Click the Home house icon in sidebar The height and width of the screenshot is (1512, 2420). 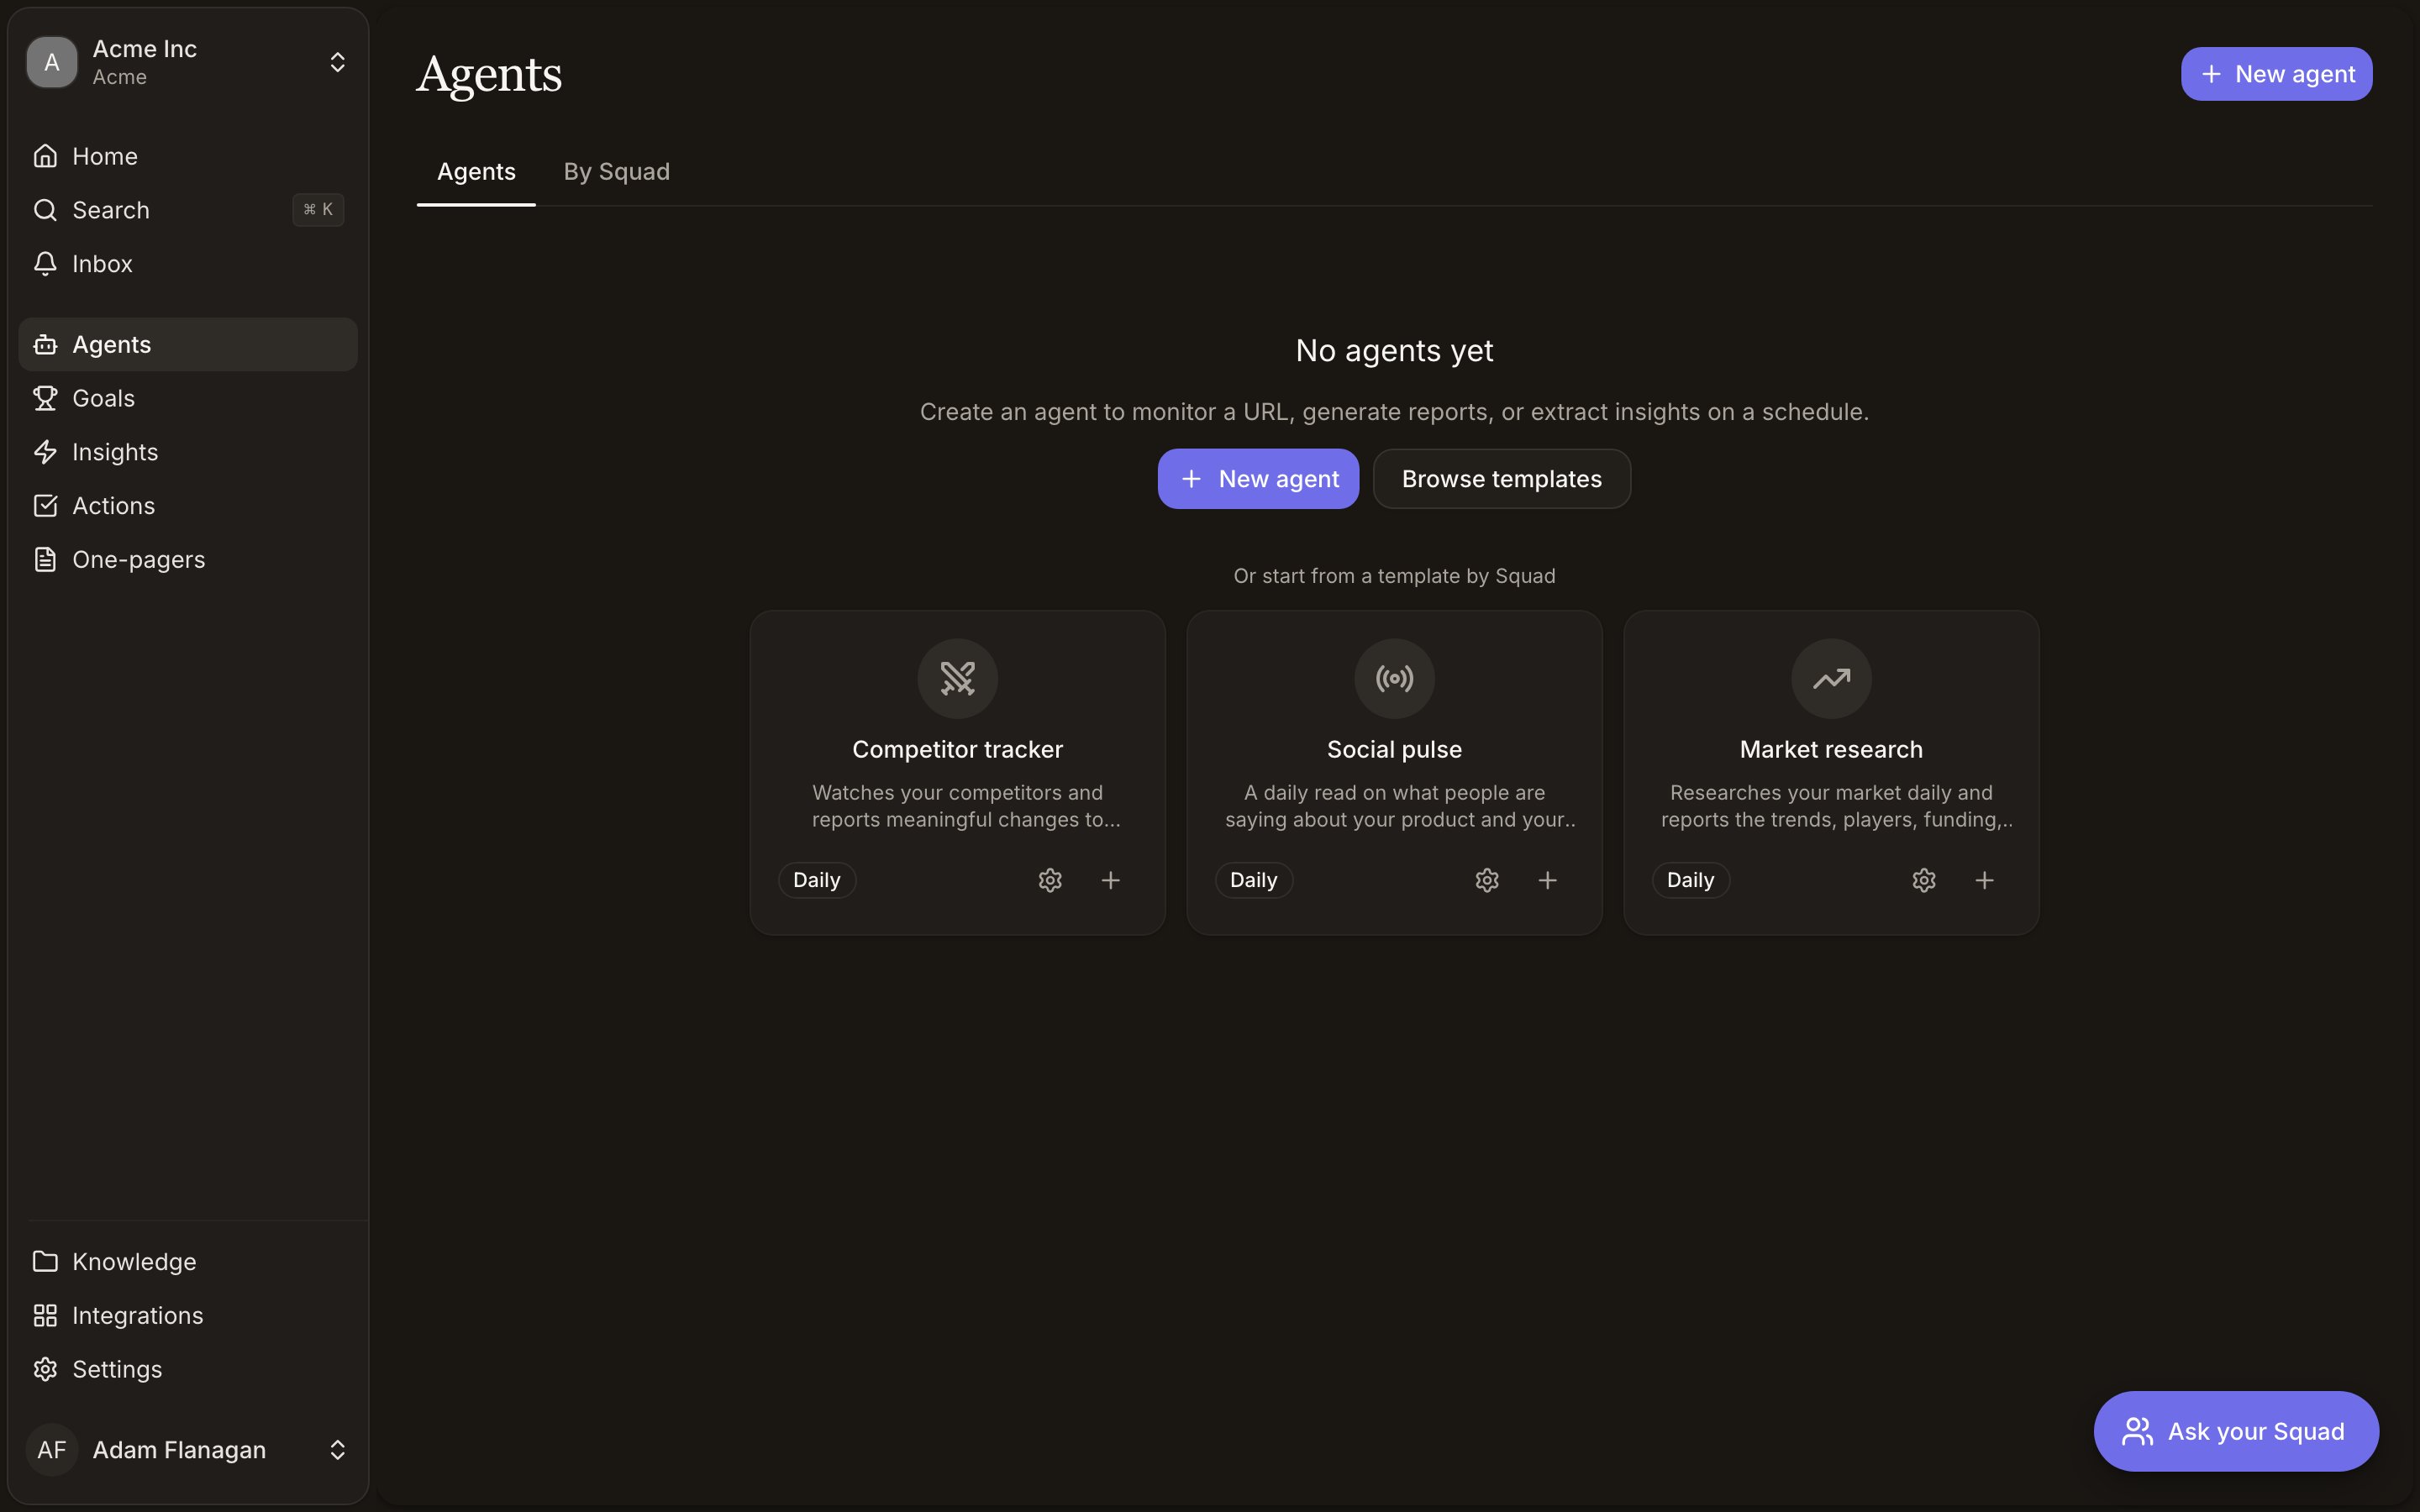(x=45, y=156)
